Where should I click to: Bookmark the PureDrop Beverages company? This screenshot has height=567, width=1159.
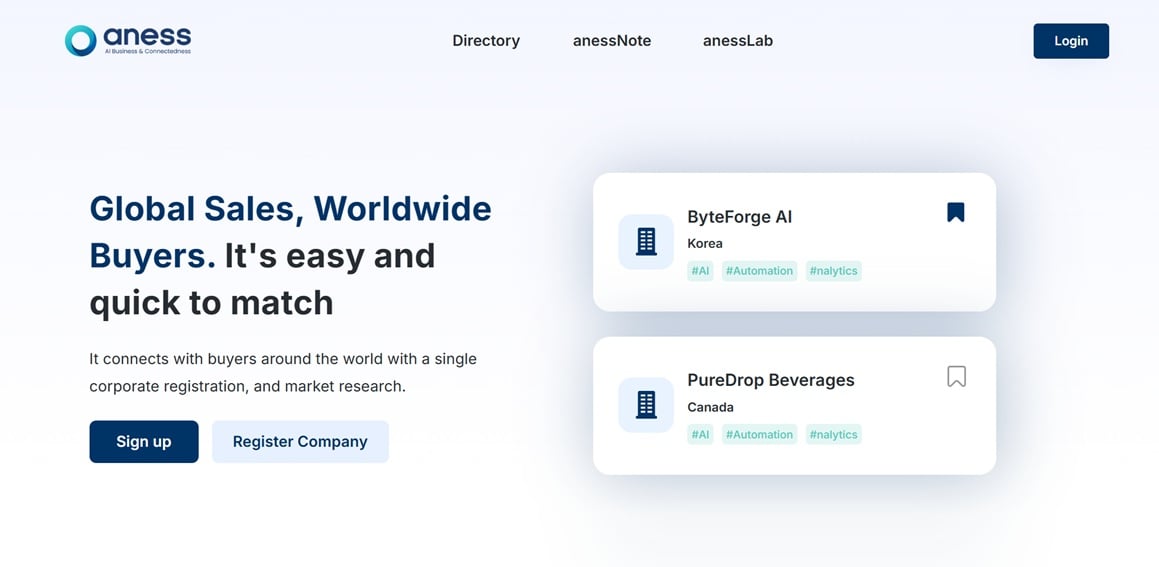[x=956, y=376]
